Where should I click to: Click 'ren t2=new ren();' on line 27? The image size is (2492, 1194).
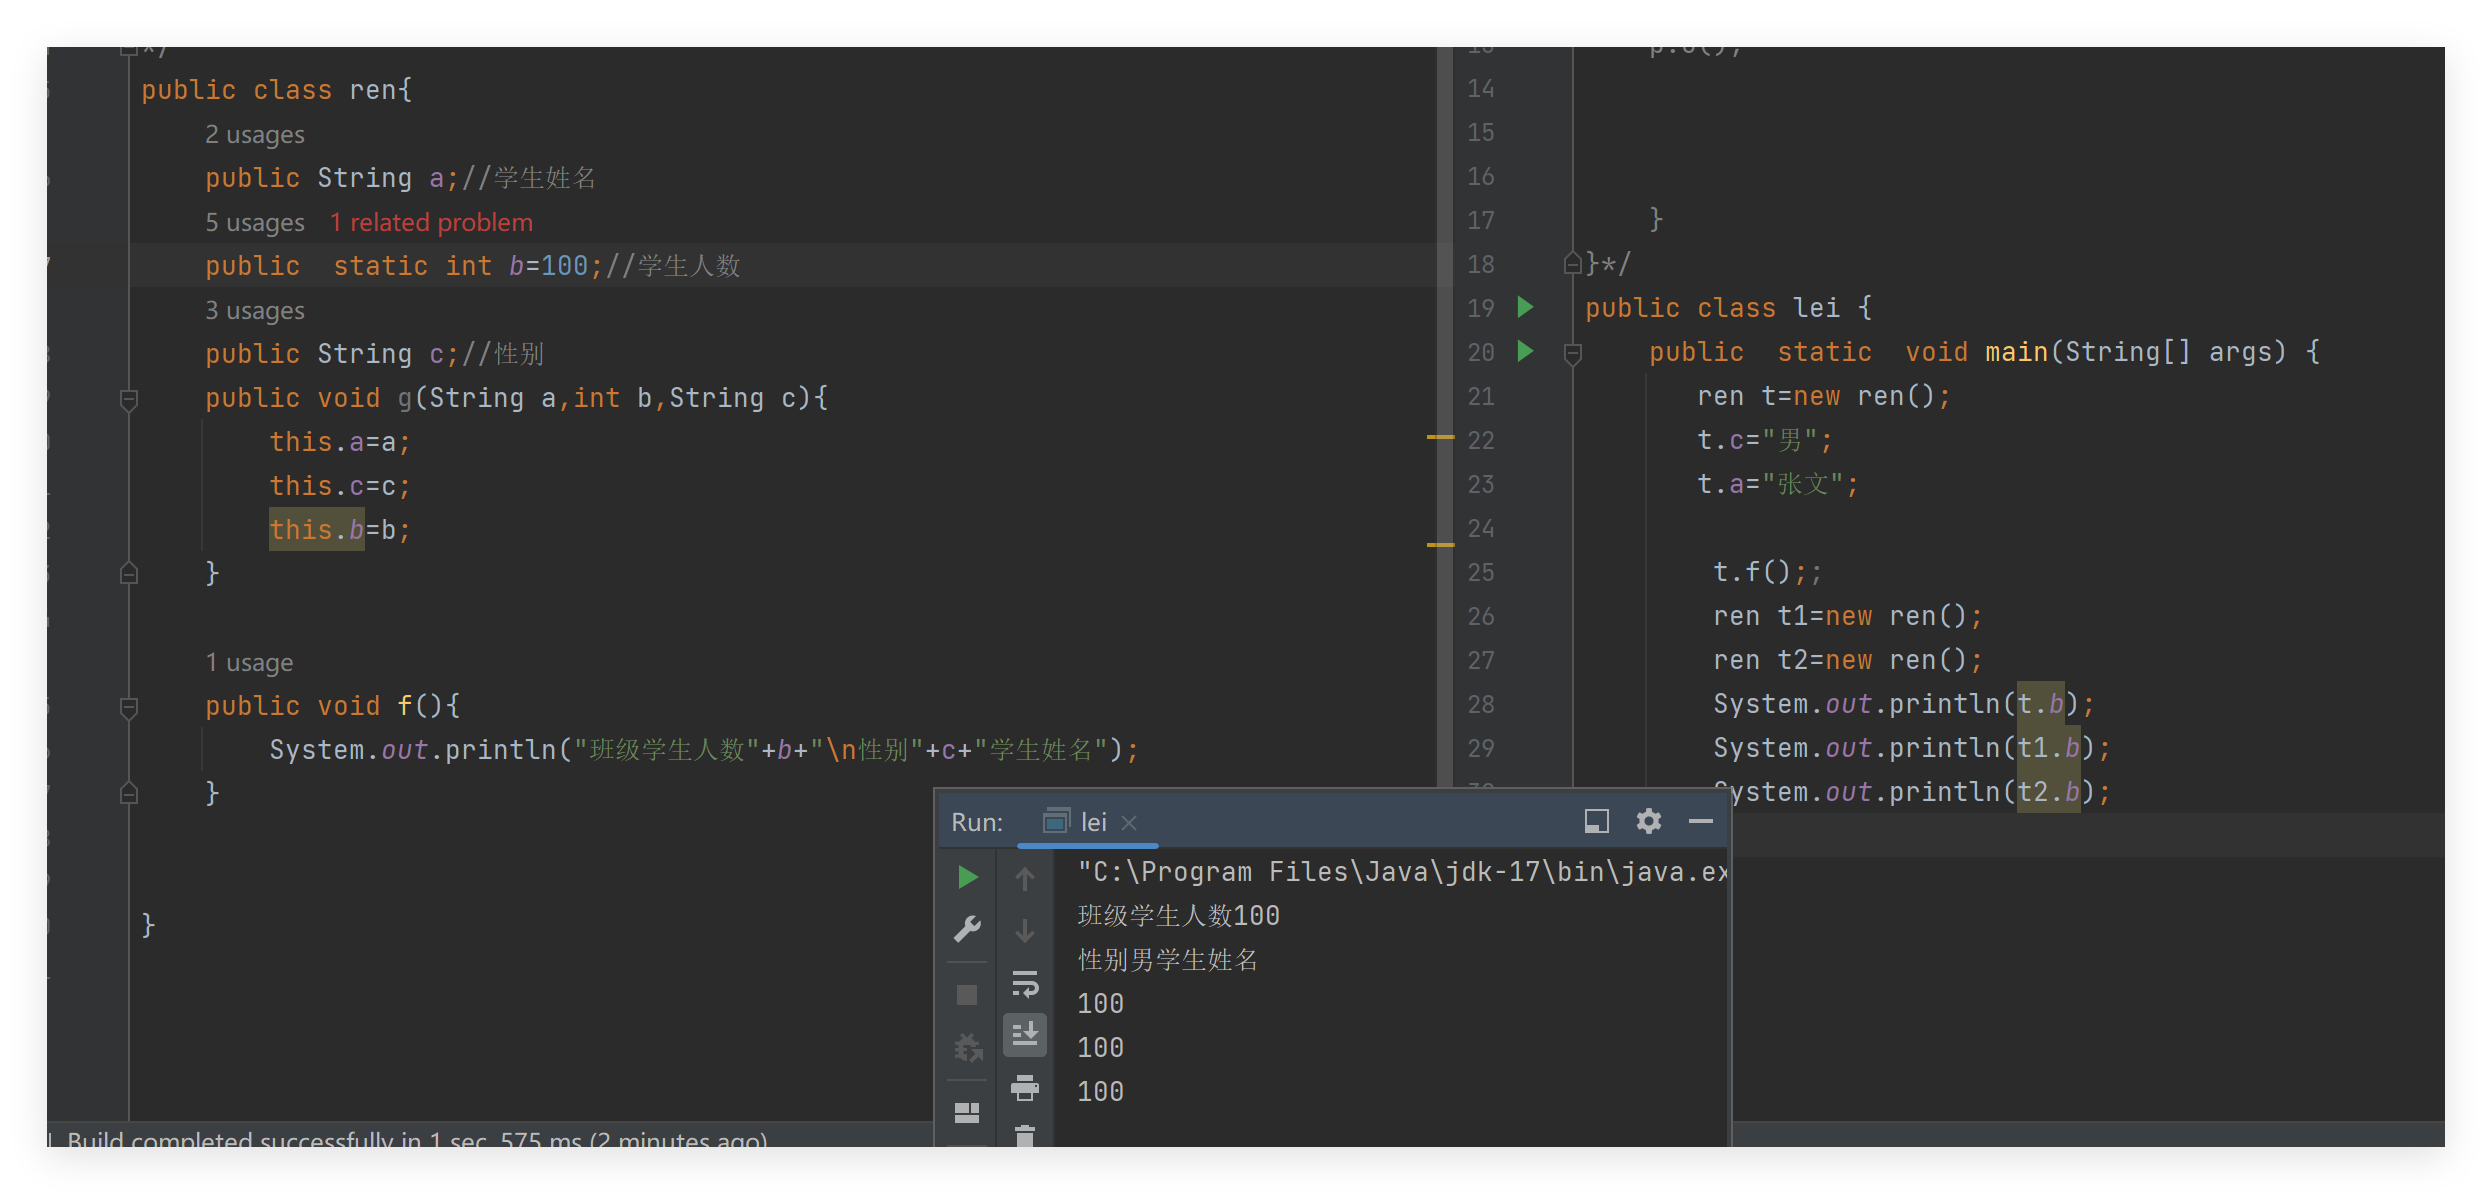[1848, 660]
